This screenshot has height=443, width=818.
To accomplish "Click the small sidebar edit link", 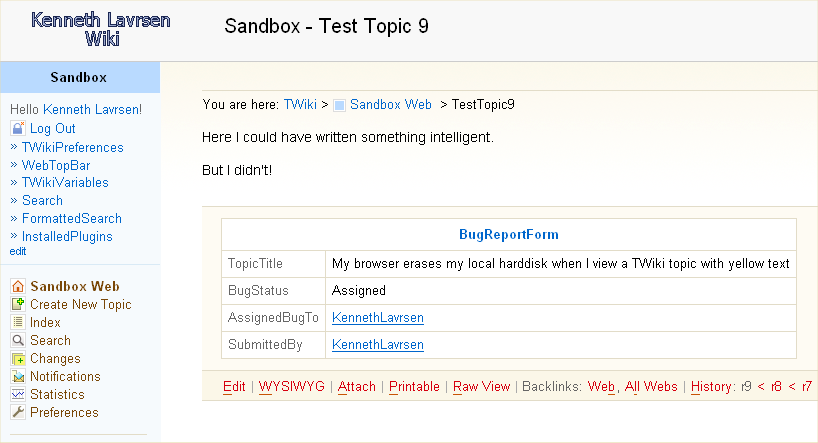I will point(18,252).
